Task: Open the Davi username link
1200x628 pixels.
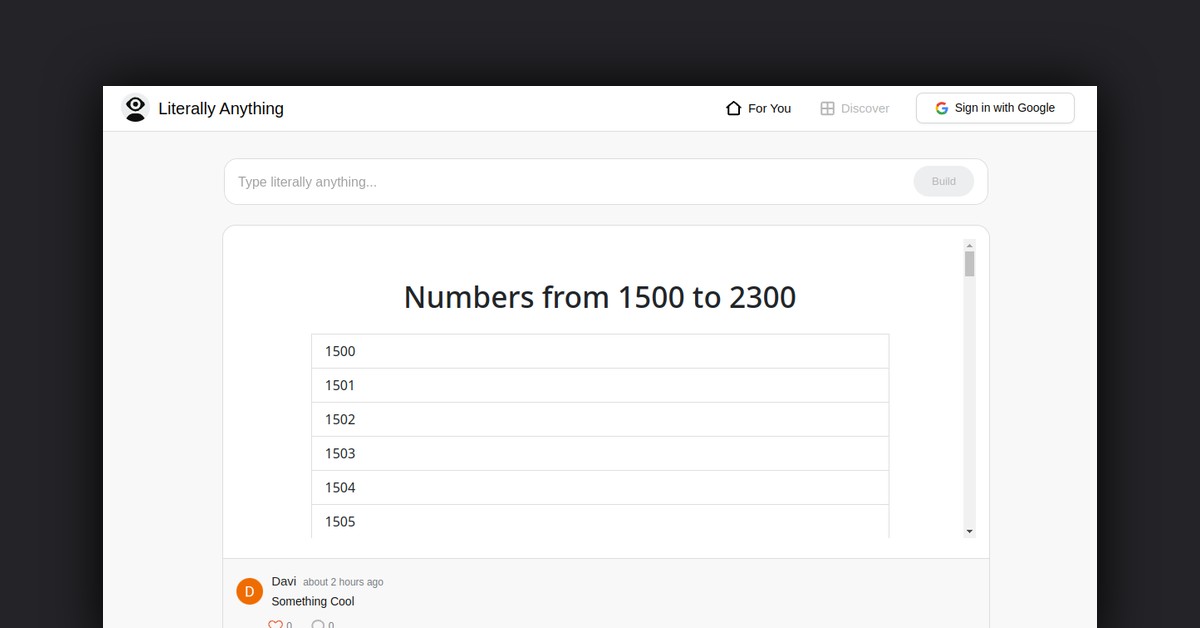Action: pos(283,581)
